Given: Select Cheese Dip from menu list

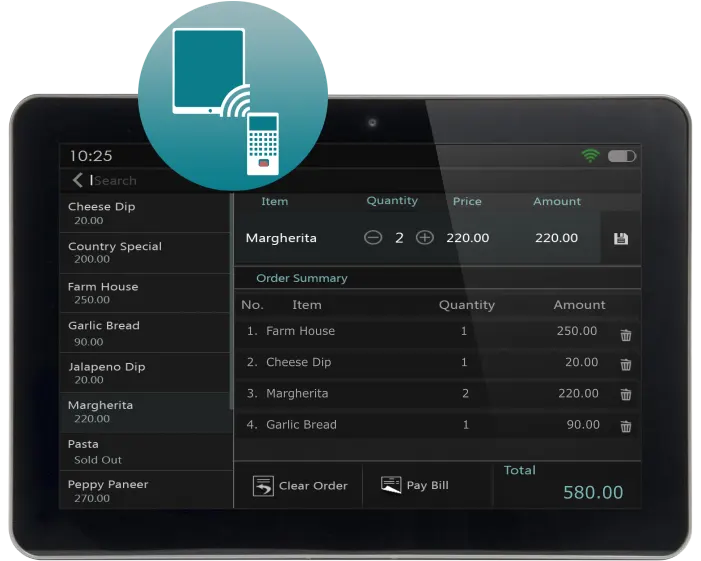Looking at the screenshot, I should 145,213.
